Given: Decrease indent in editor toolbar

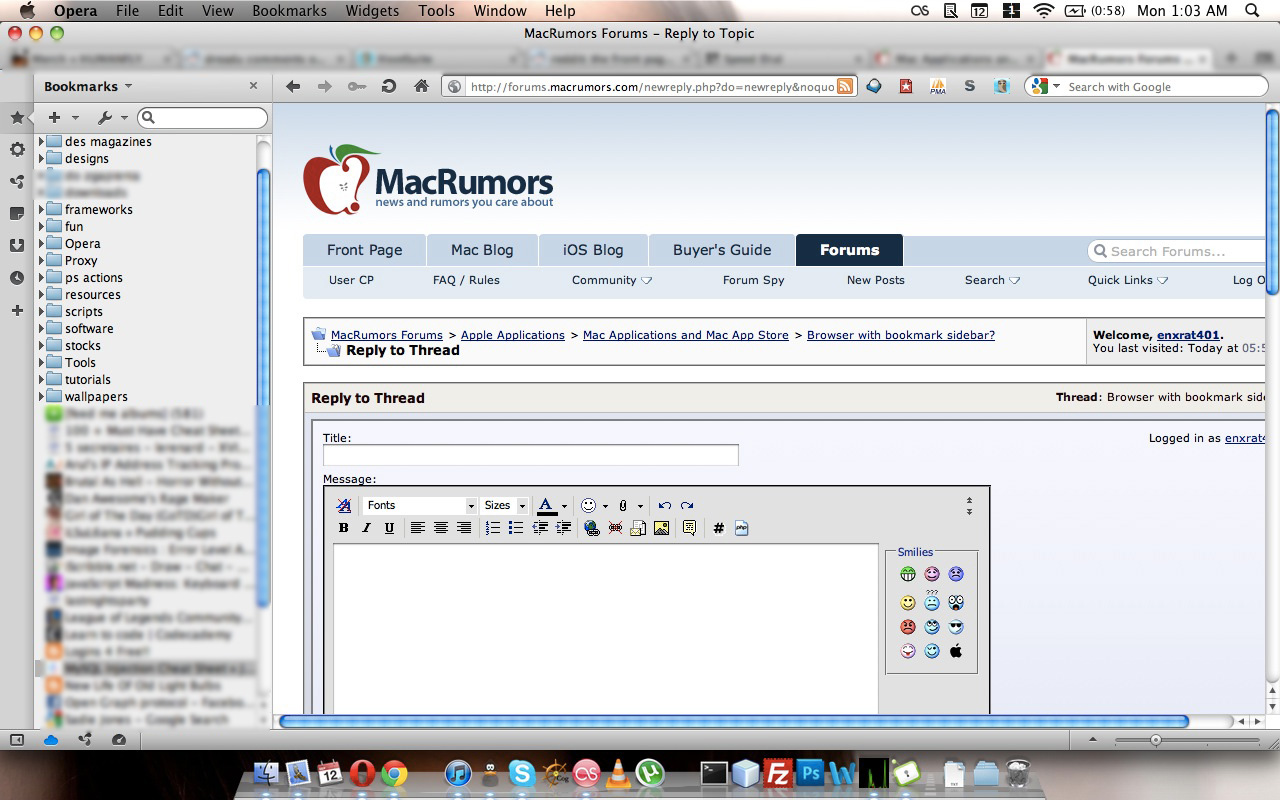Looking at the screenshot, I should pyautogui.click(x=540, y=528).
